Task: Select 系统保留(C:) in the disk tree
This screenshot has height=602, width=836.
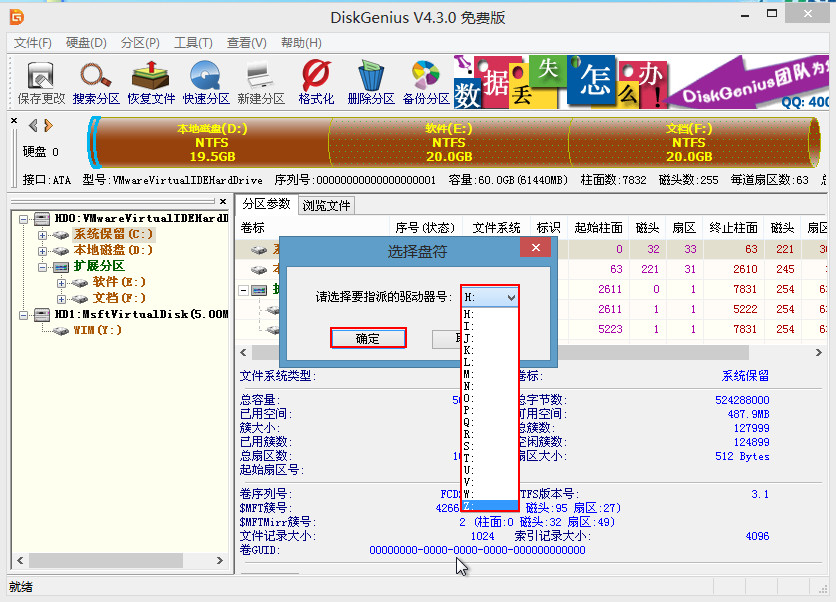Action: click(x=113, y=234)
